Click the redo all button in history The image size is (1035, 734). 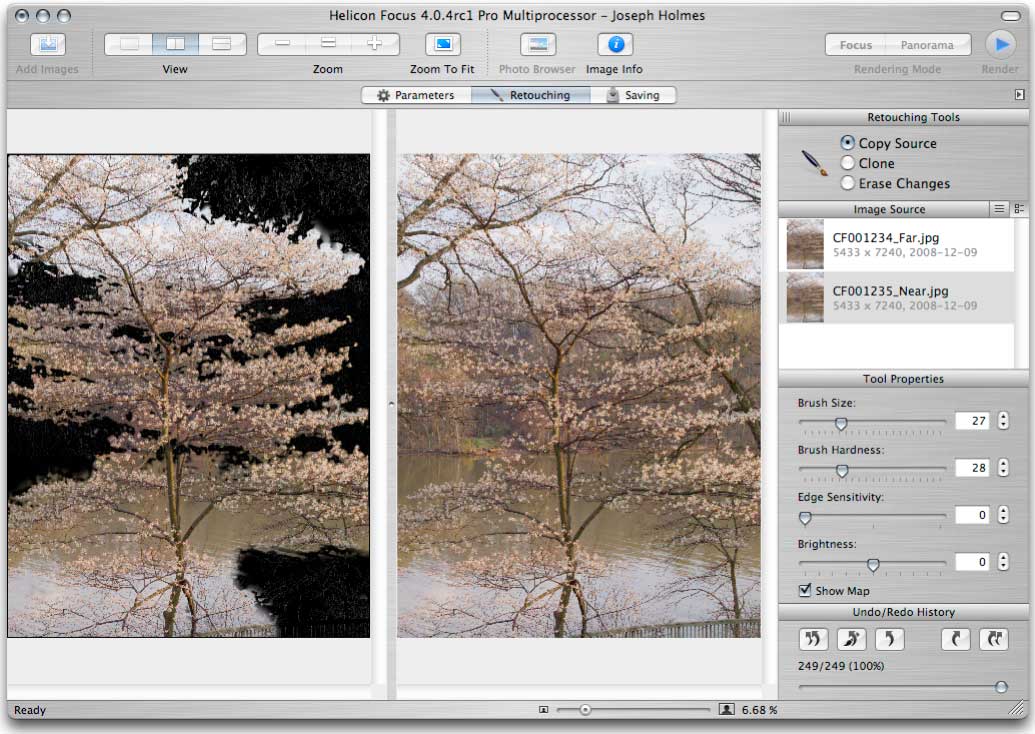pyautogui.click(x=994, y=639)
